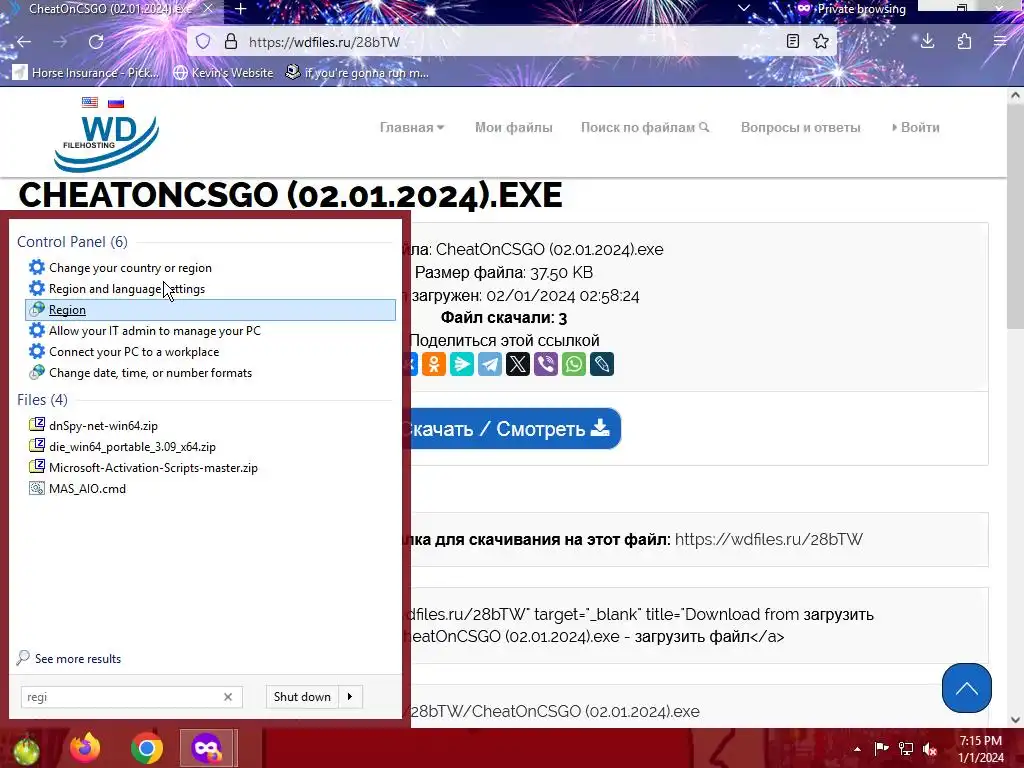Viewport: 1024px width, 768px height.
Task: Share link via green paper-plane icon
Action: click(462, 364)
